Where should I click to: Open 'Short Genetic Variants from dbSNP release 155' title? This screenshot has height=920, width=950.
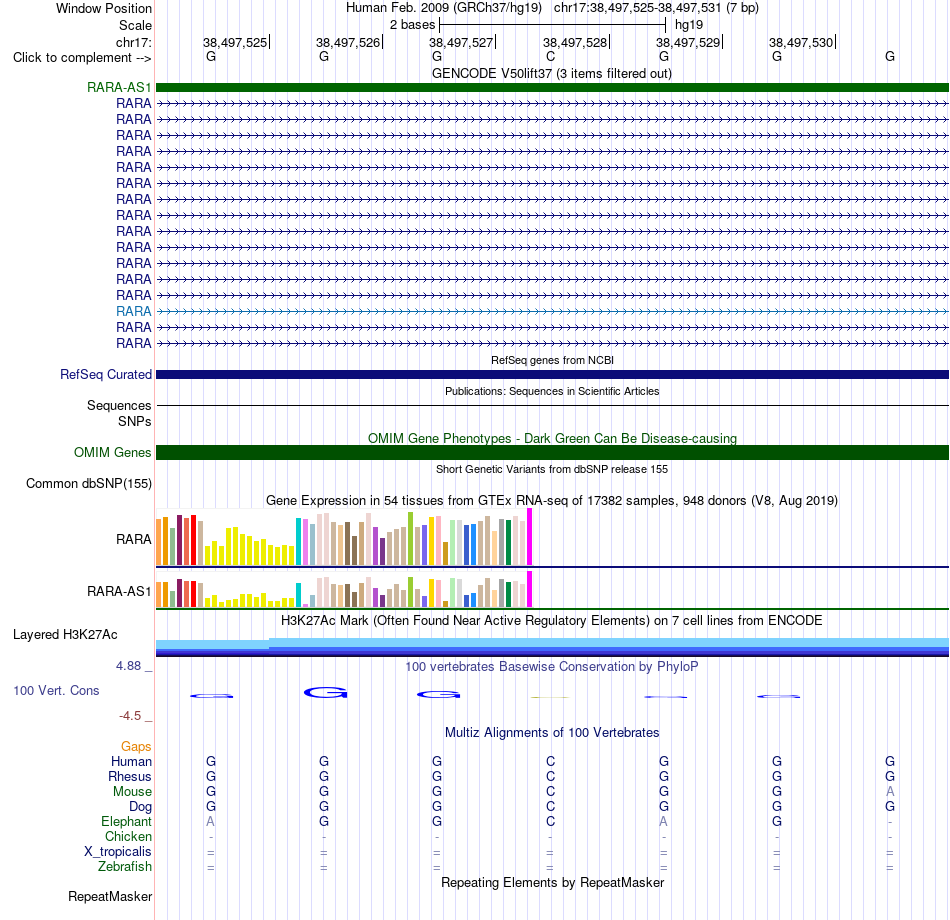552,469
